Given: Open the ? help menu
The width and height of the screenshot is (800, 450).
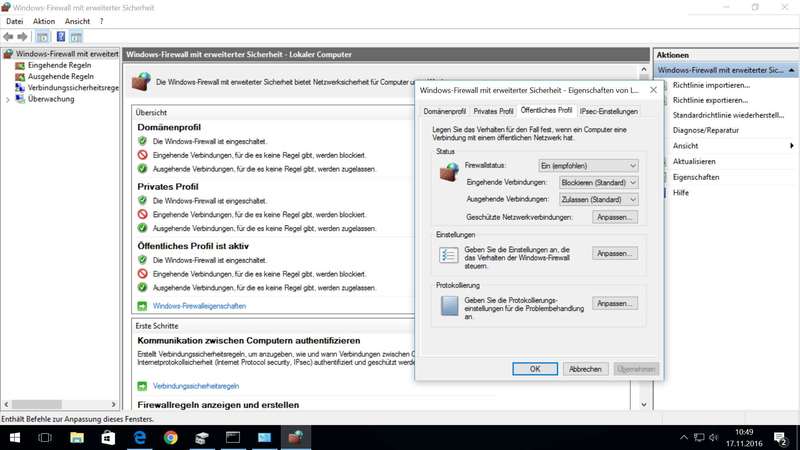Looking at the screenshot, I should point(101,21).
